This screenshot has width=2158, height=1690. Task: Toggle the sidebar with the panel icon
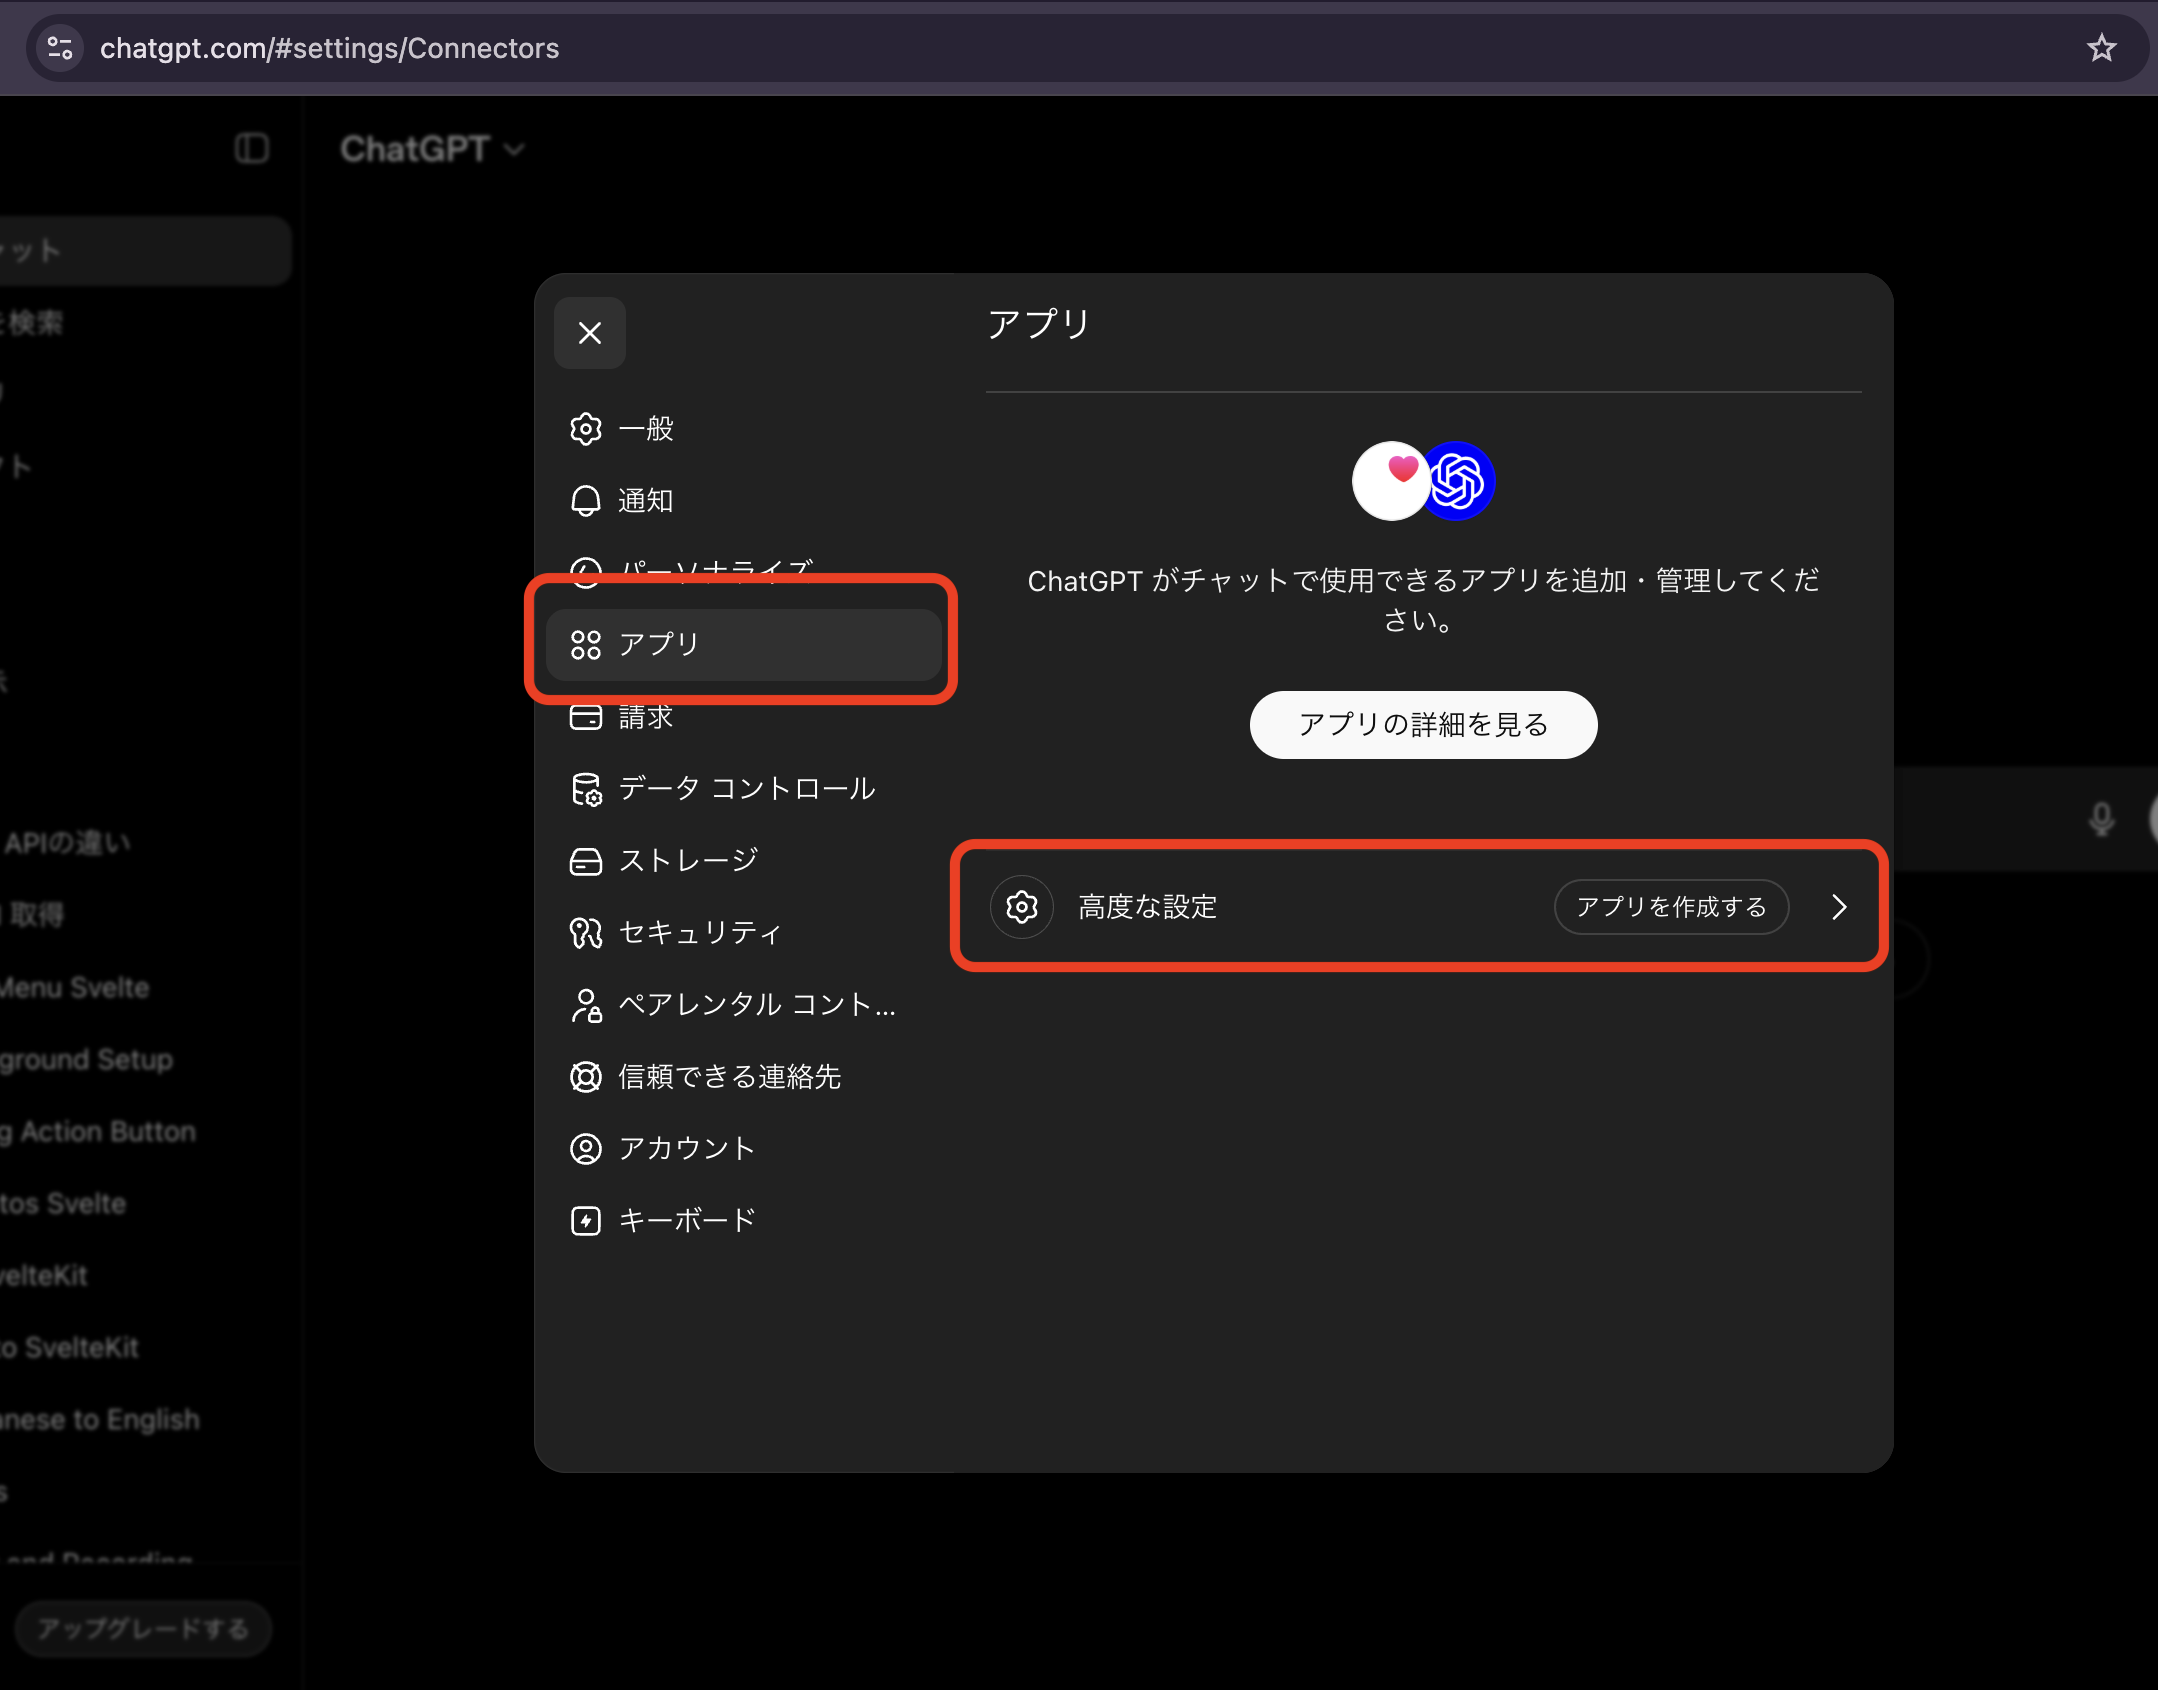pos(252,149)
